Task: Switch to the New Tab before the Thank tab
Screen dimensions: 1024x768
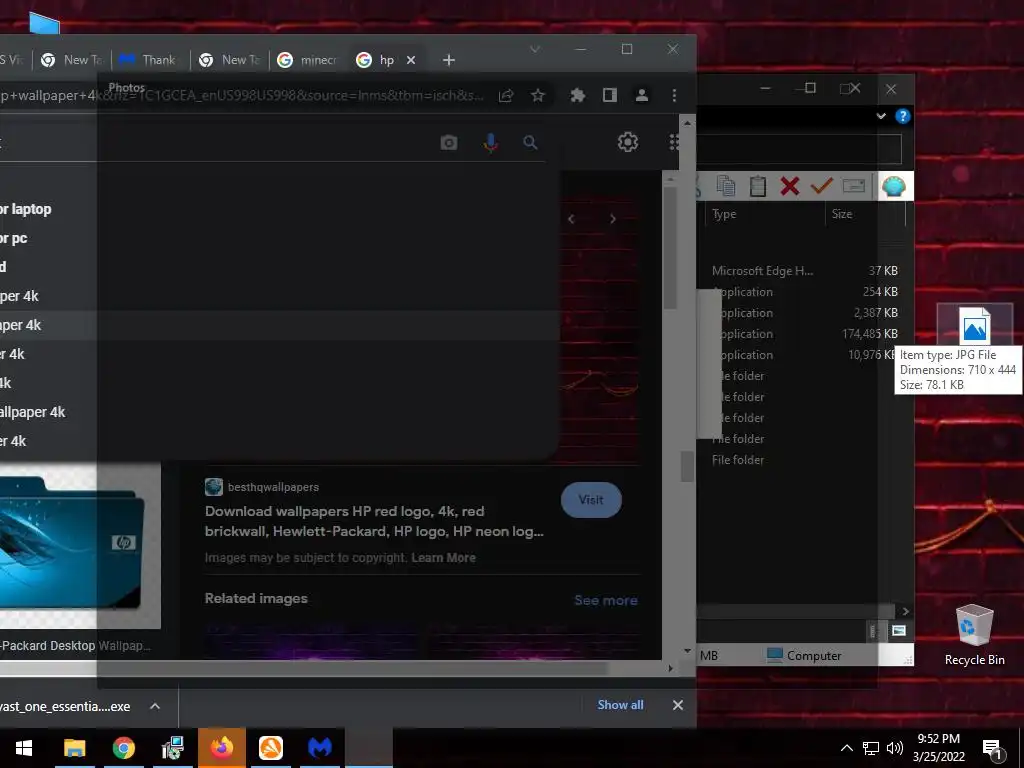Action: pos(72,60)
